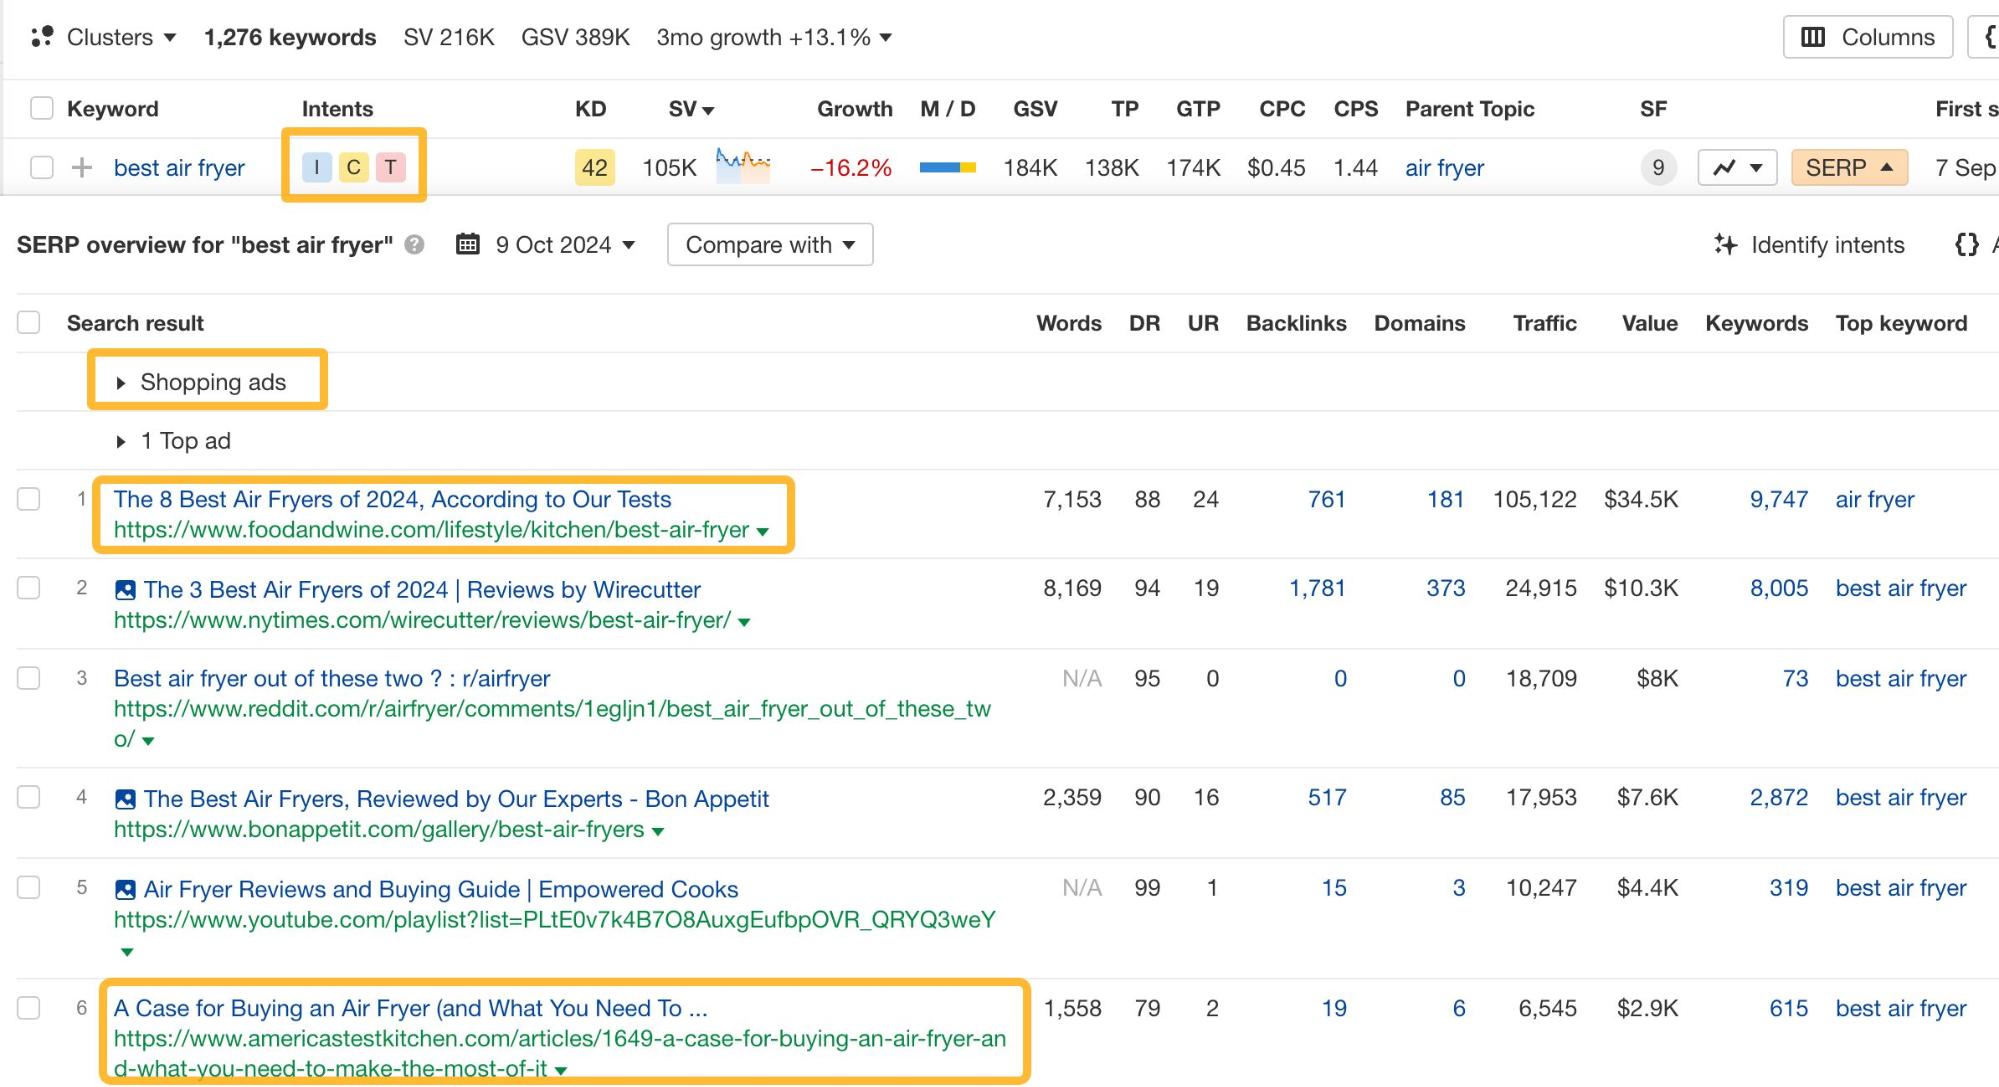
Task: Click The 8 Best Air Fryers result title
Action: [392, 499]
